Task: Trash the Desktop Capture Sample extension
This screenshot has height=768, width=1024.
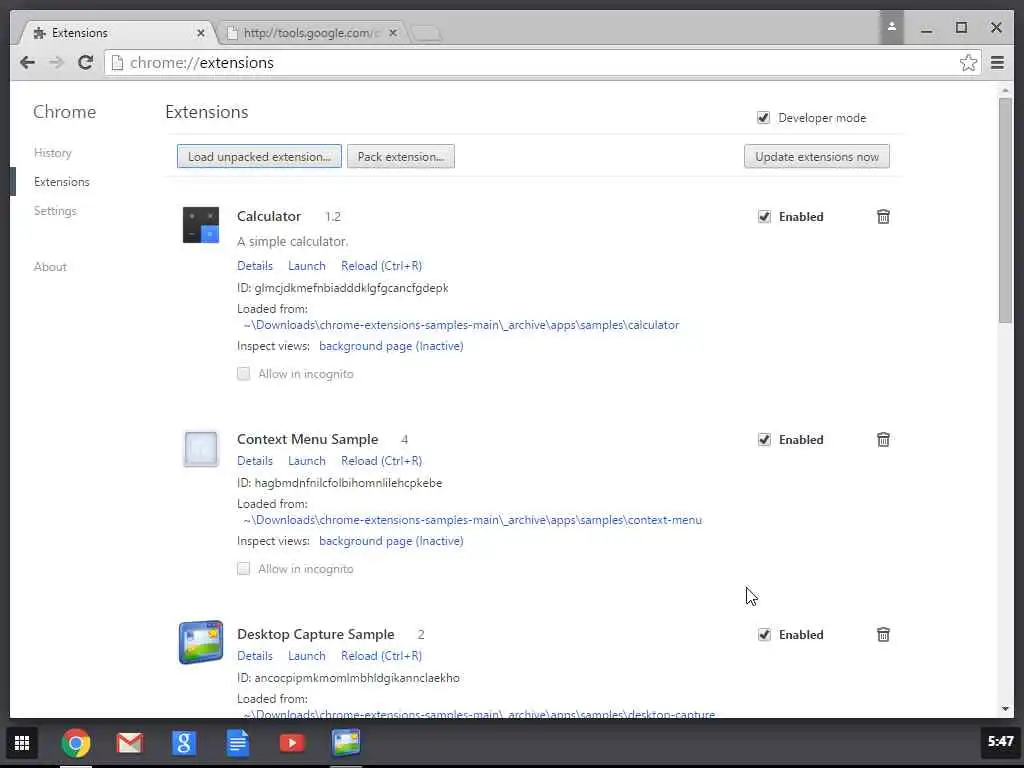Action: coord(883,635)
